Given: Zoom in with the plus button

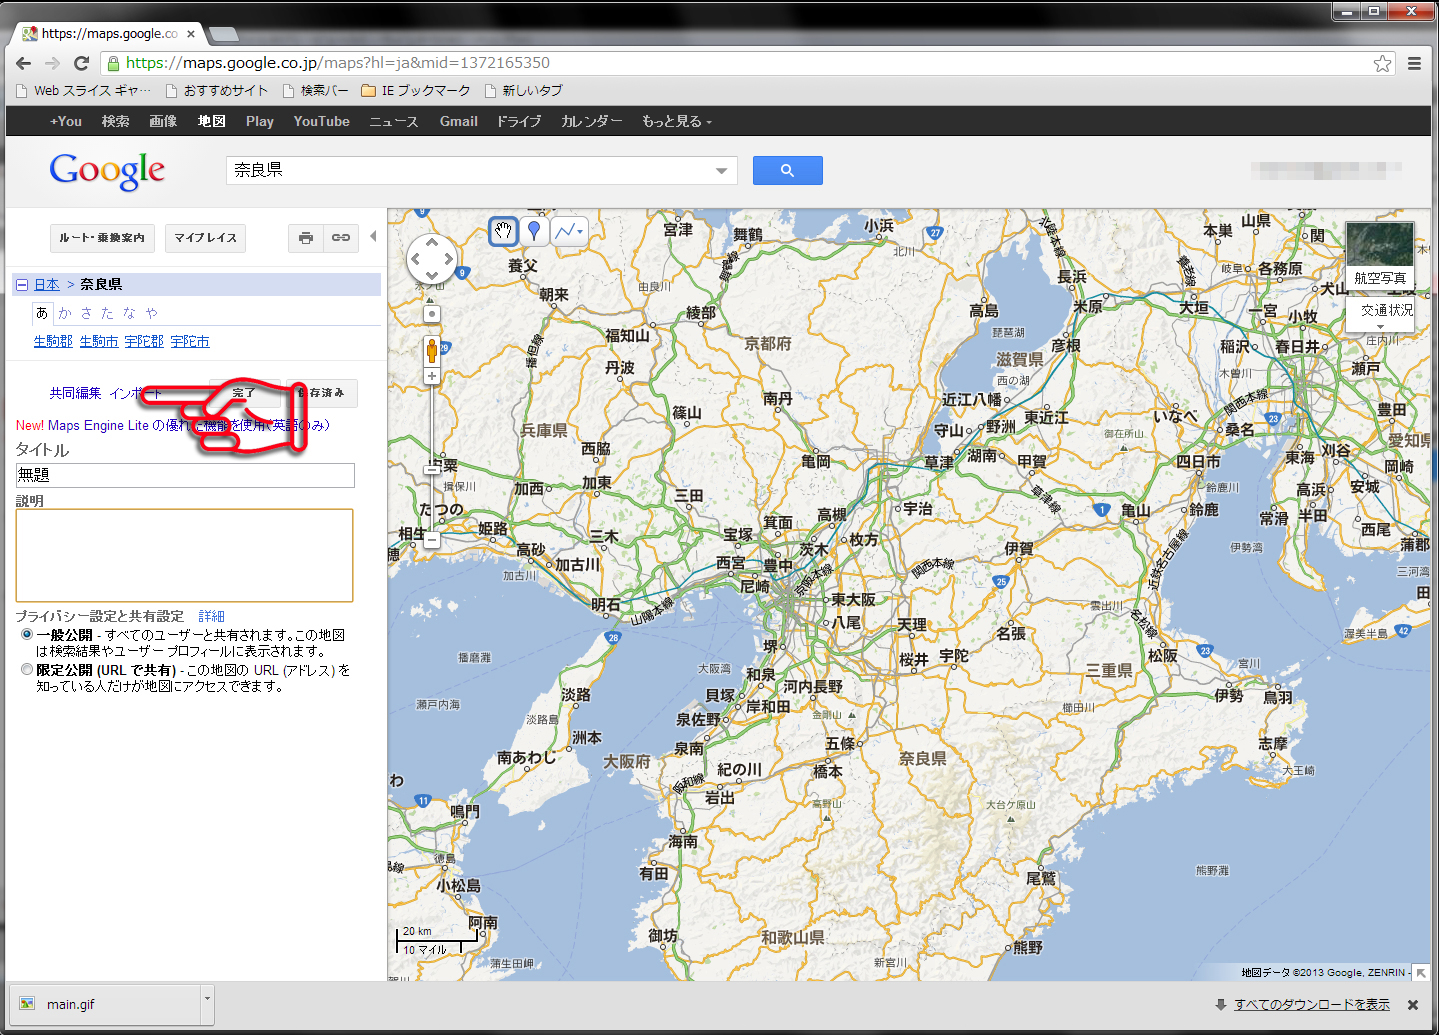Looking at the screenshot, I should click(432, 376).
